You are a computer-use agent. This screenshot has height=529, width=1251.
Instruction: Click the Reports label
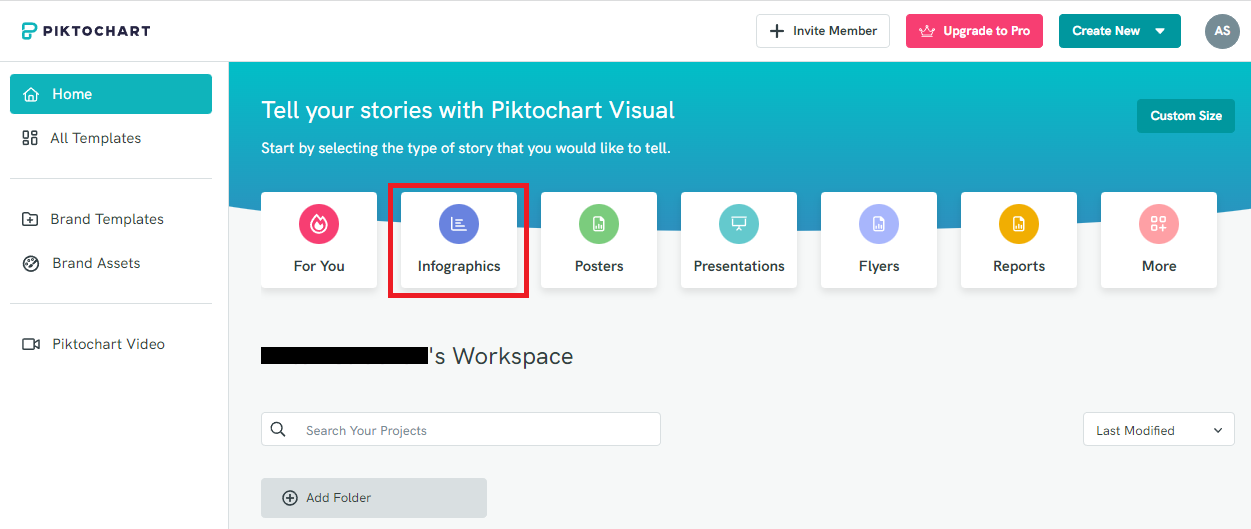point(1019,266)
